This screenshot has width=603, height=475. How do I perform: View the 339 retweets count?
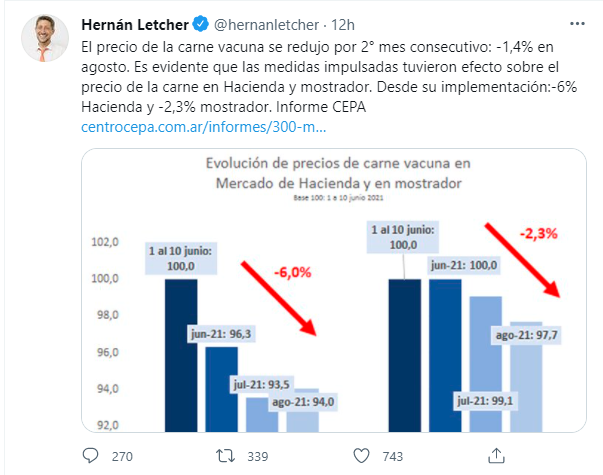[x=257, y=457]
